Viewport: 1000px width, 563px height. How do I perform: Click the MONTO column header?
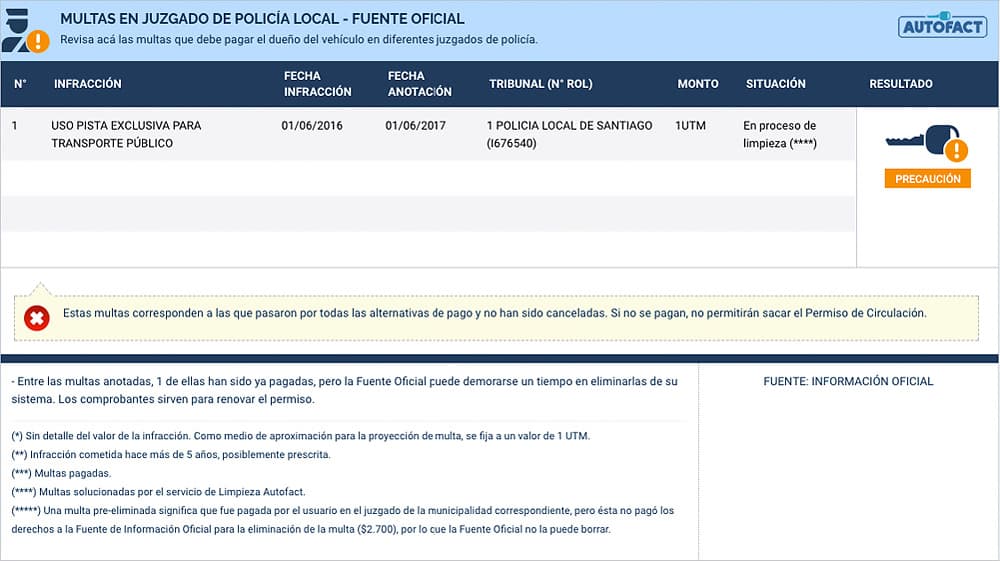(698, 84)
